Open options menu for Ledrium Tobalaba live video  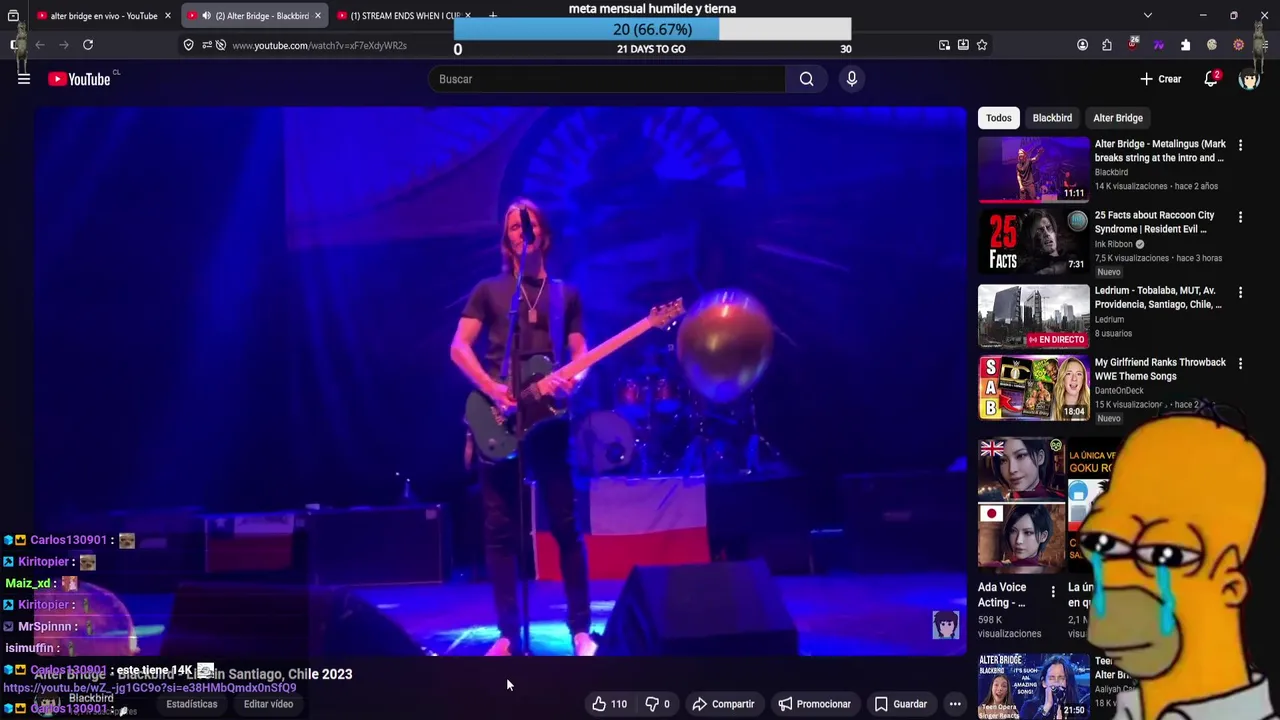[x=1240, y=293]
